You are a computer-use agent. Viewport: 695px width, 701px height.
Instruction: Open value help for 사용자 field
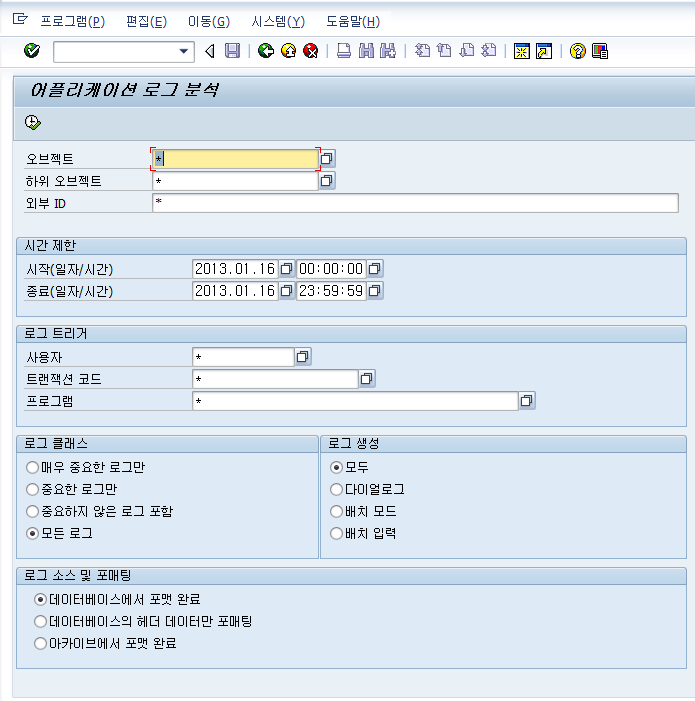point(303,357)
